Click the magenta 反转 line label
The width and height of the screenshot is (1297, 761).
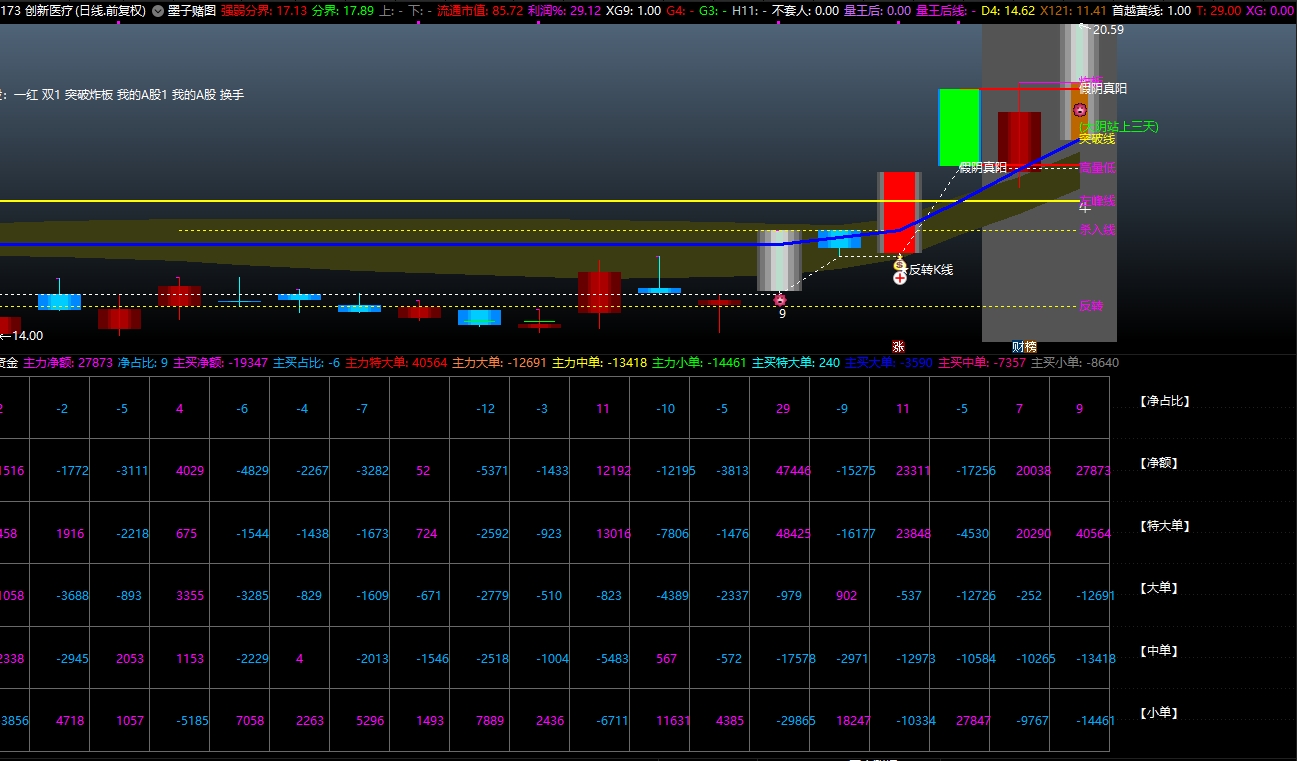point(1091,306)
